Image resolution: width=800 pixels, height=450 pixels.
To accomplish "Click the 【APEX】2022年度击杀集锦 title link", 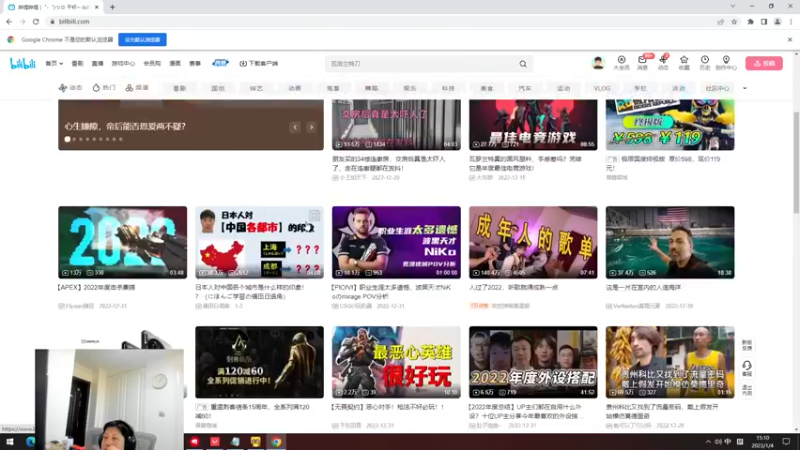I will (x=96, y=288).
